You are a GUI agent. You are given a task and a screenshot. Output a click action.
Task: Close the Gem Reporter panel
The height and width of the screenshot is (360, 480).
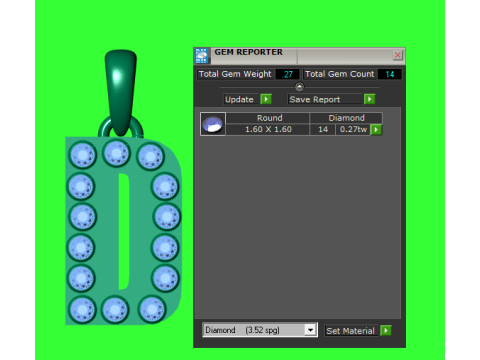pos(397,55)
